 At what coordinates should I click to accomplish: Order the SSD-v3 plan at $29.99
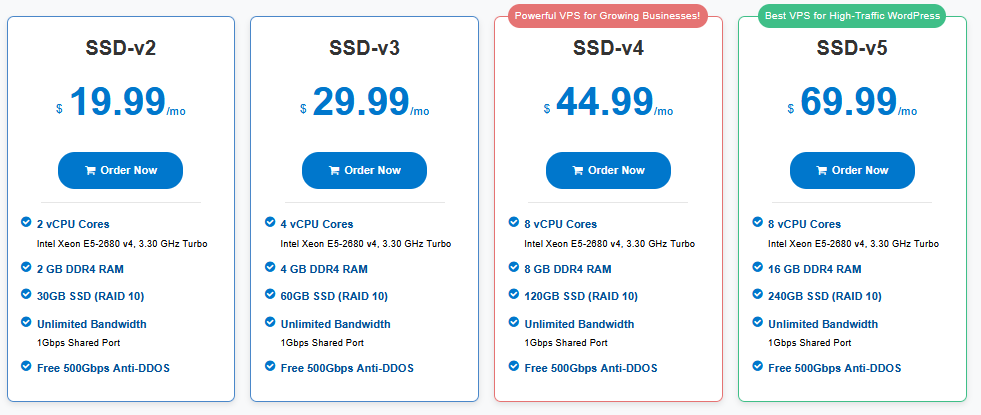(x=365, y=171)
